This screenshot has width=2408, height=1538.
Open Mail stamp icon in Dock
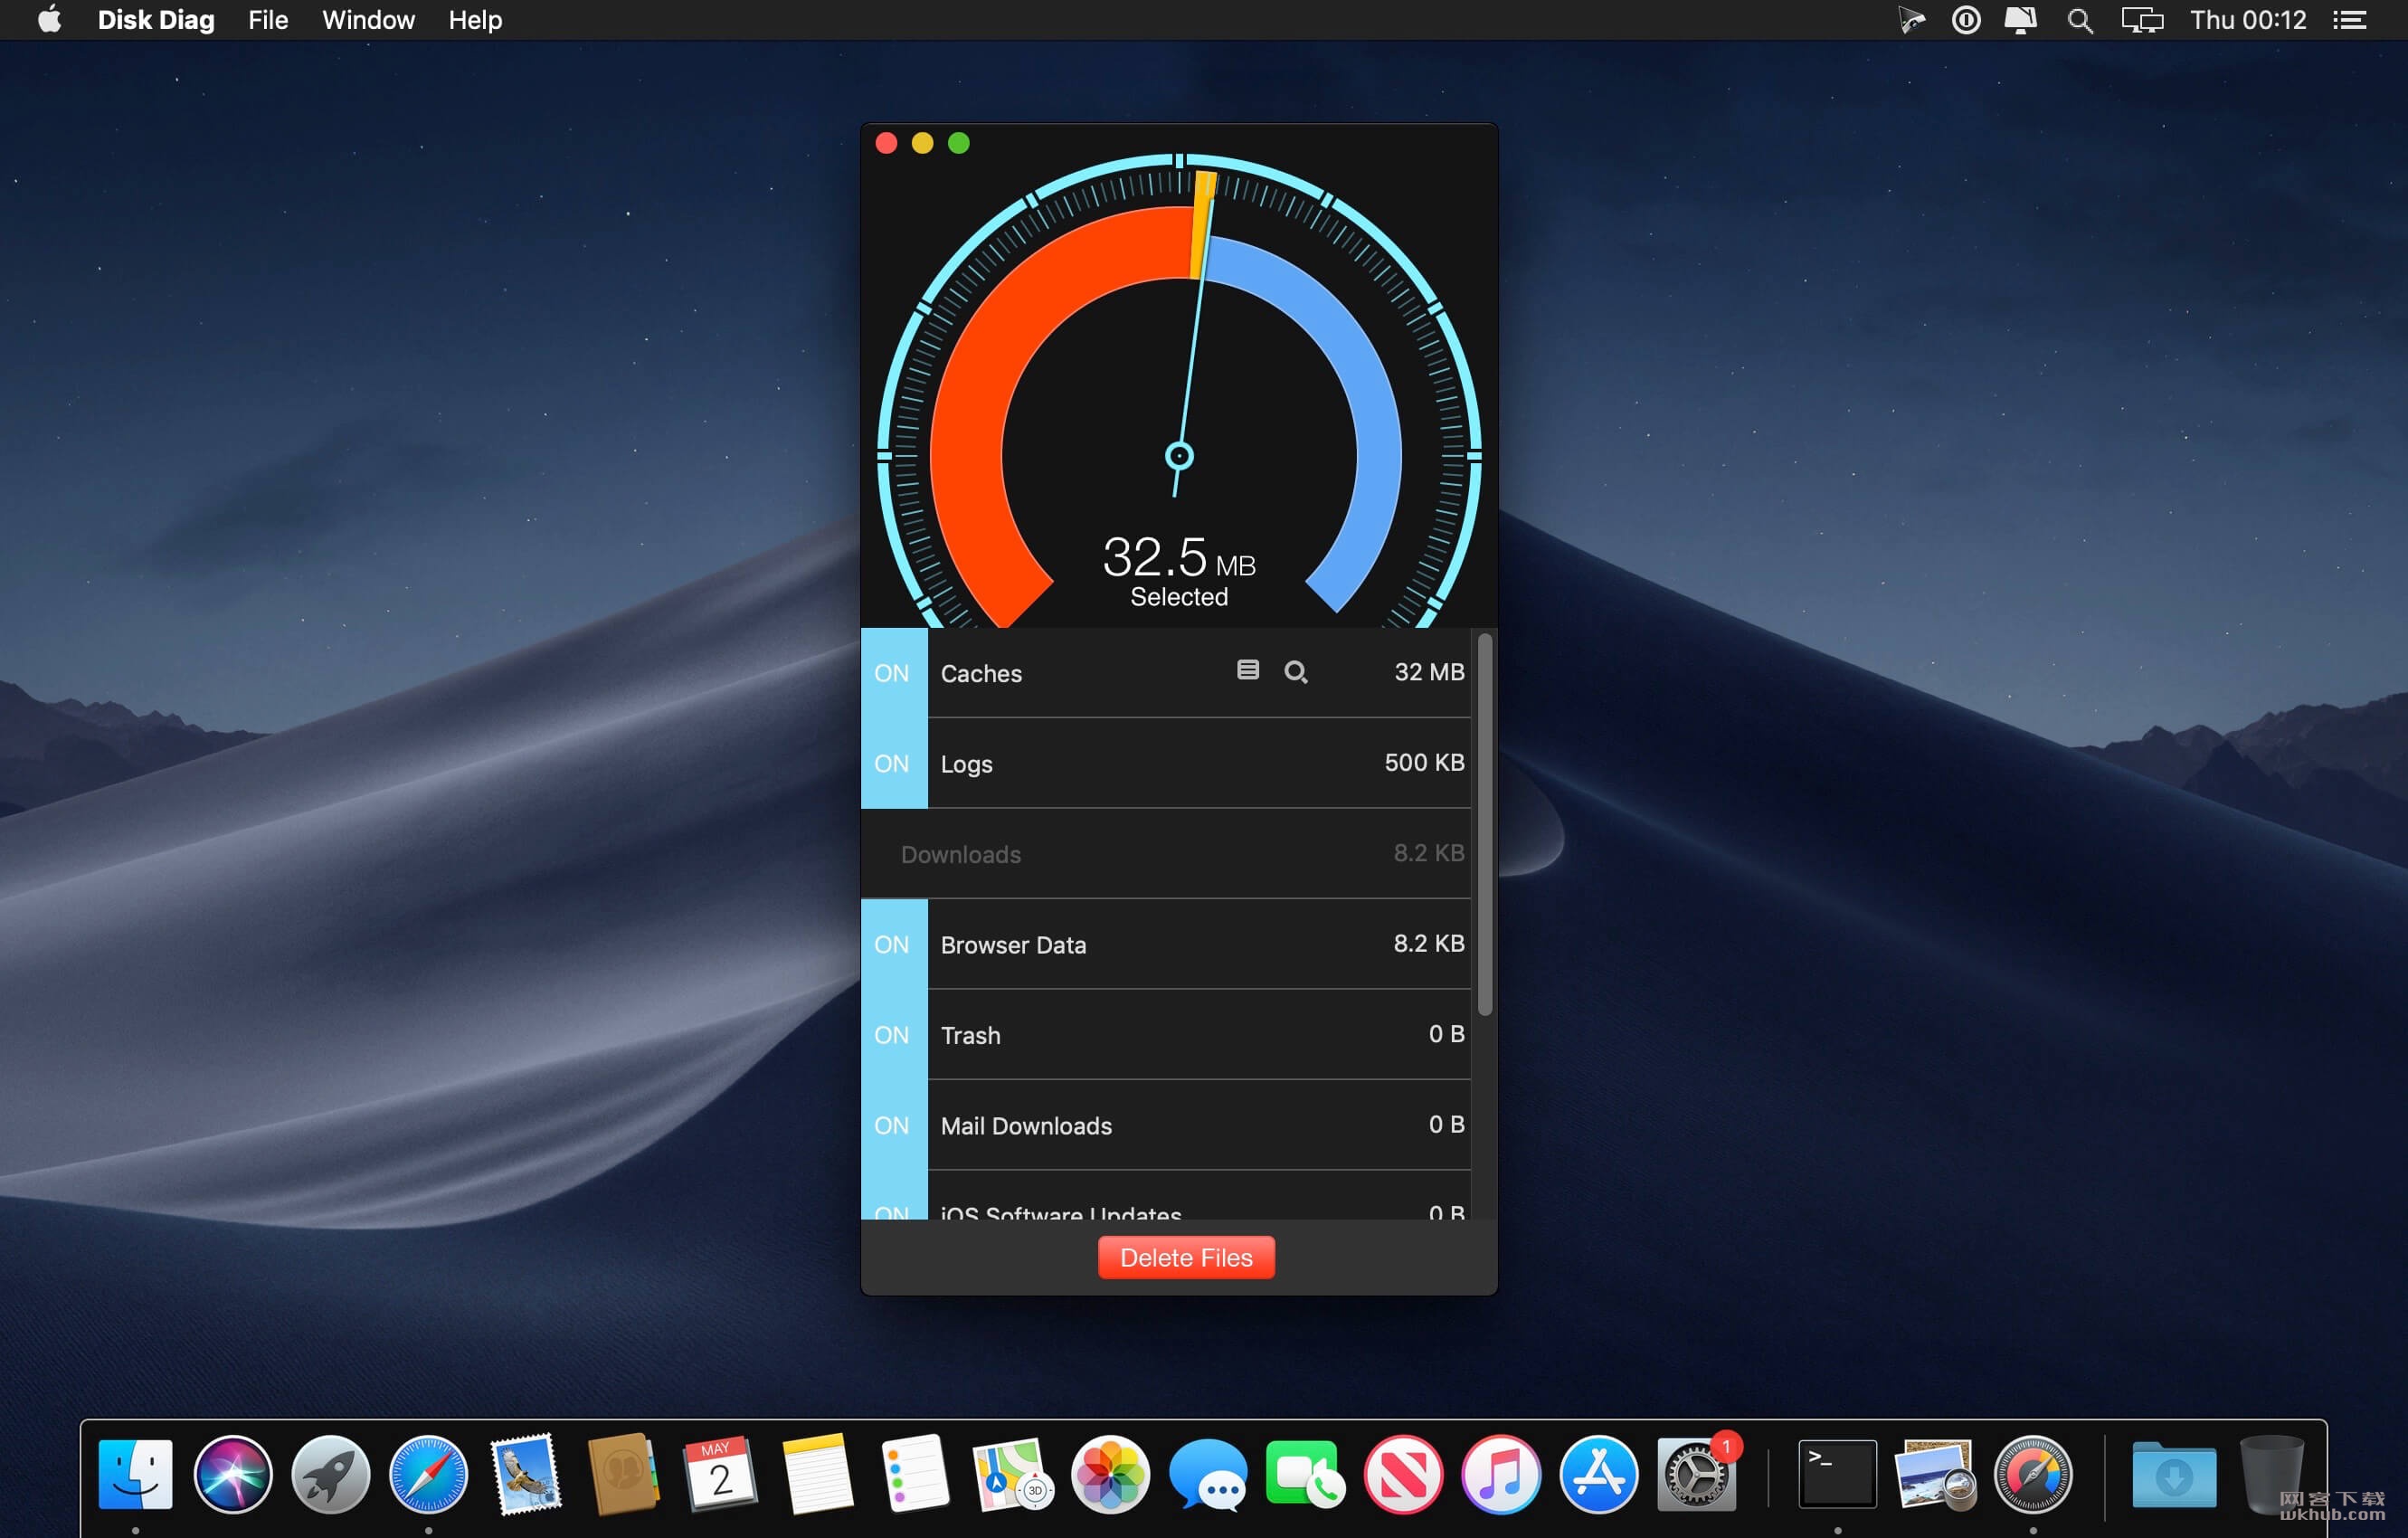pyautogui.click(x=526, y=1474)
